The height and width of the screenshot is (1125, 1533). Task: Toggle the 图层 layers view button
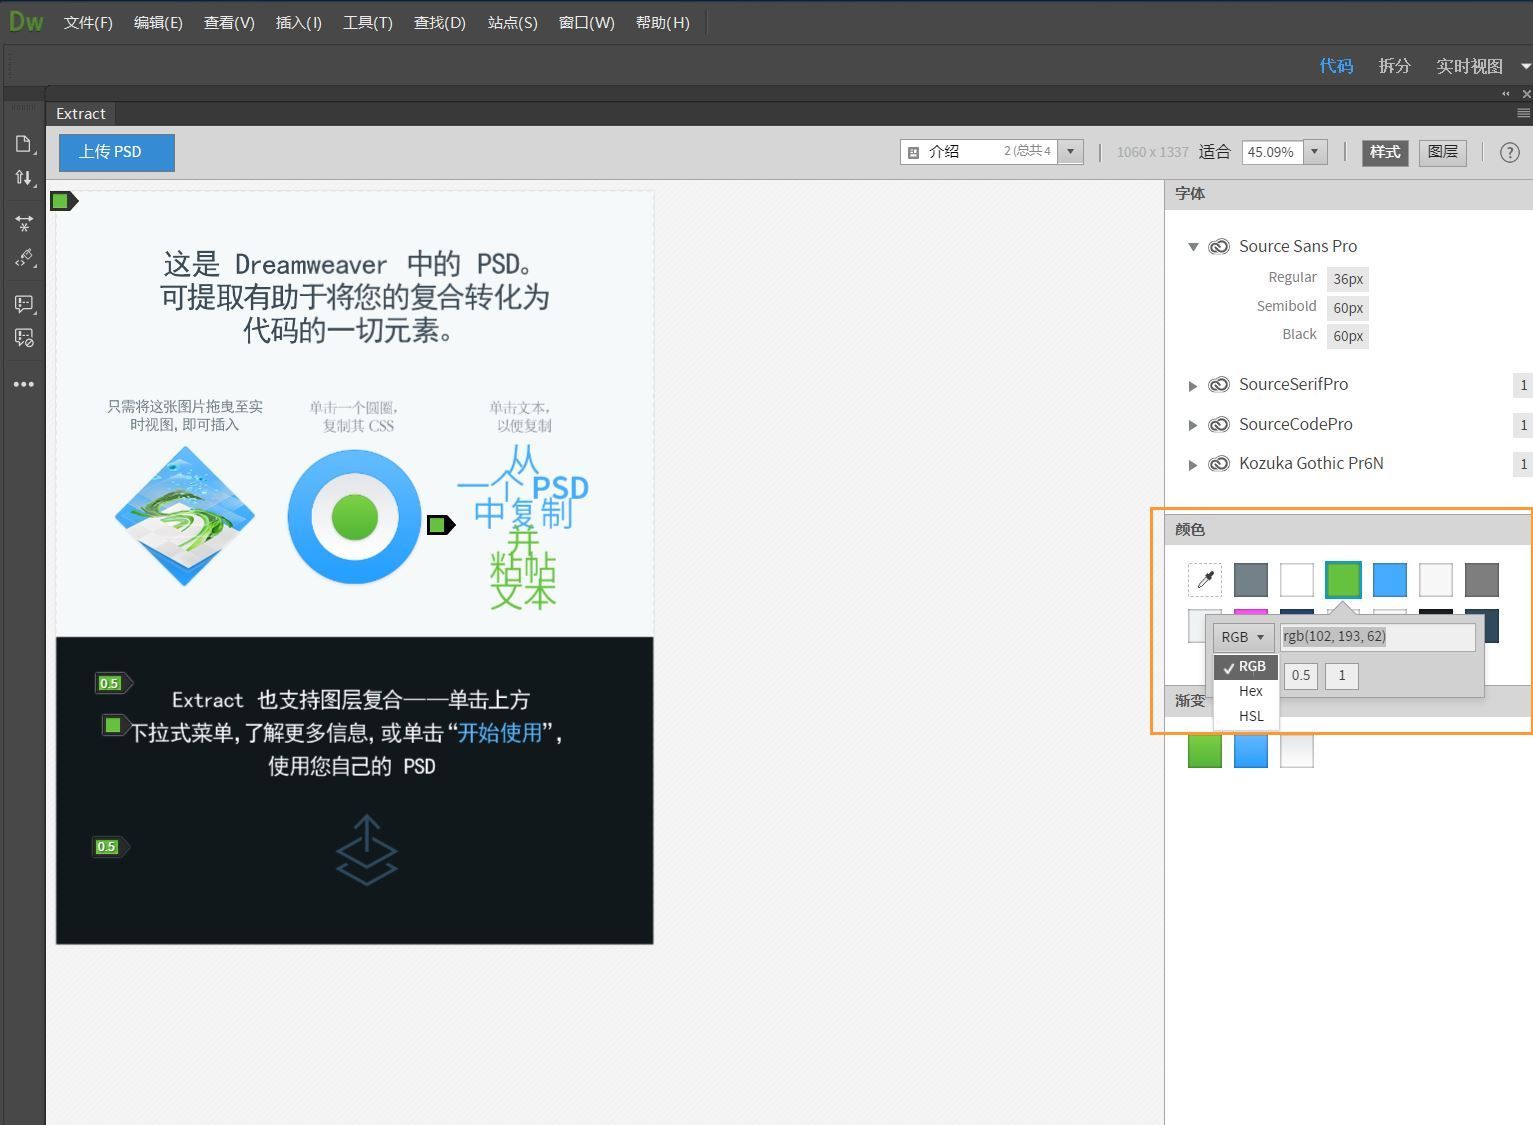(1442, 152)
